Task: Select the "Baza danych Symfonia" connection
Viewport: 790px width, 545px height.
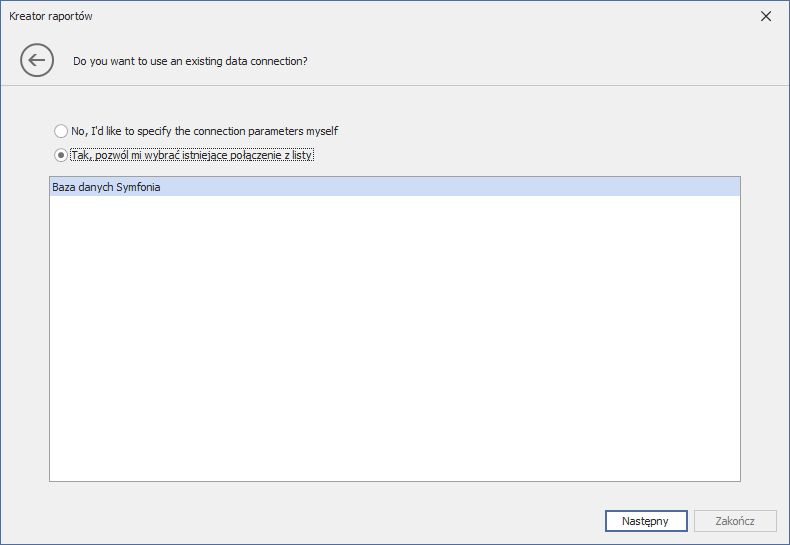Action: [x=394, y=187]
